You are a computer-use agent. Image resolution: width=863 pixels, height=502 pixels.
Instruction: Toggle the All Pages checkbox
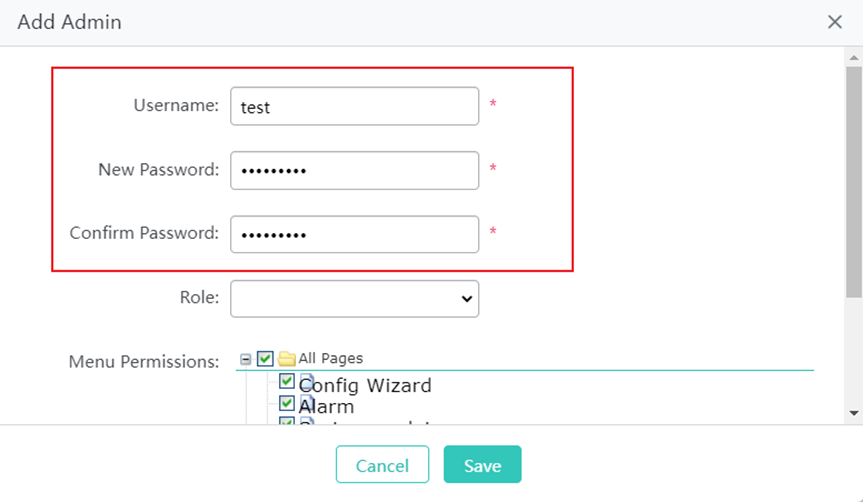(265, 358)
